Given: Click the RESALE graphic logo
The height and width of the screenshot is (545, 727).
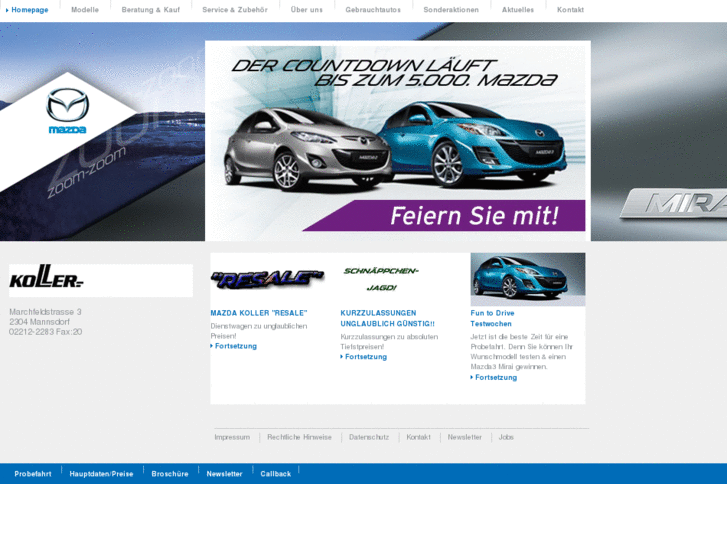Looking at the screenshot, I should coord(268,279).
